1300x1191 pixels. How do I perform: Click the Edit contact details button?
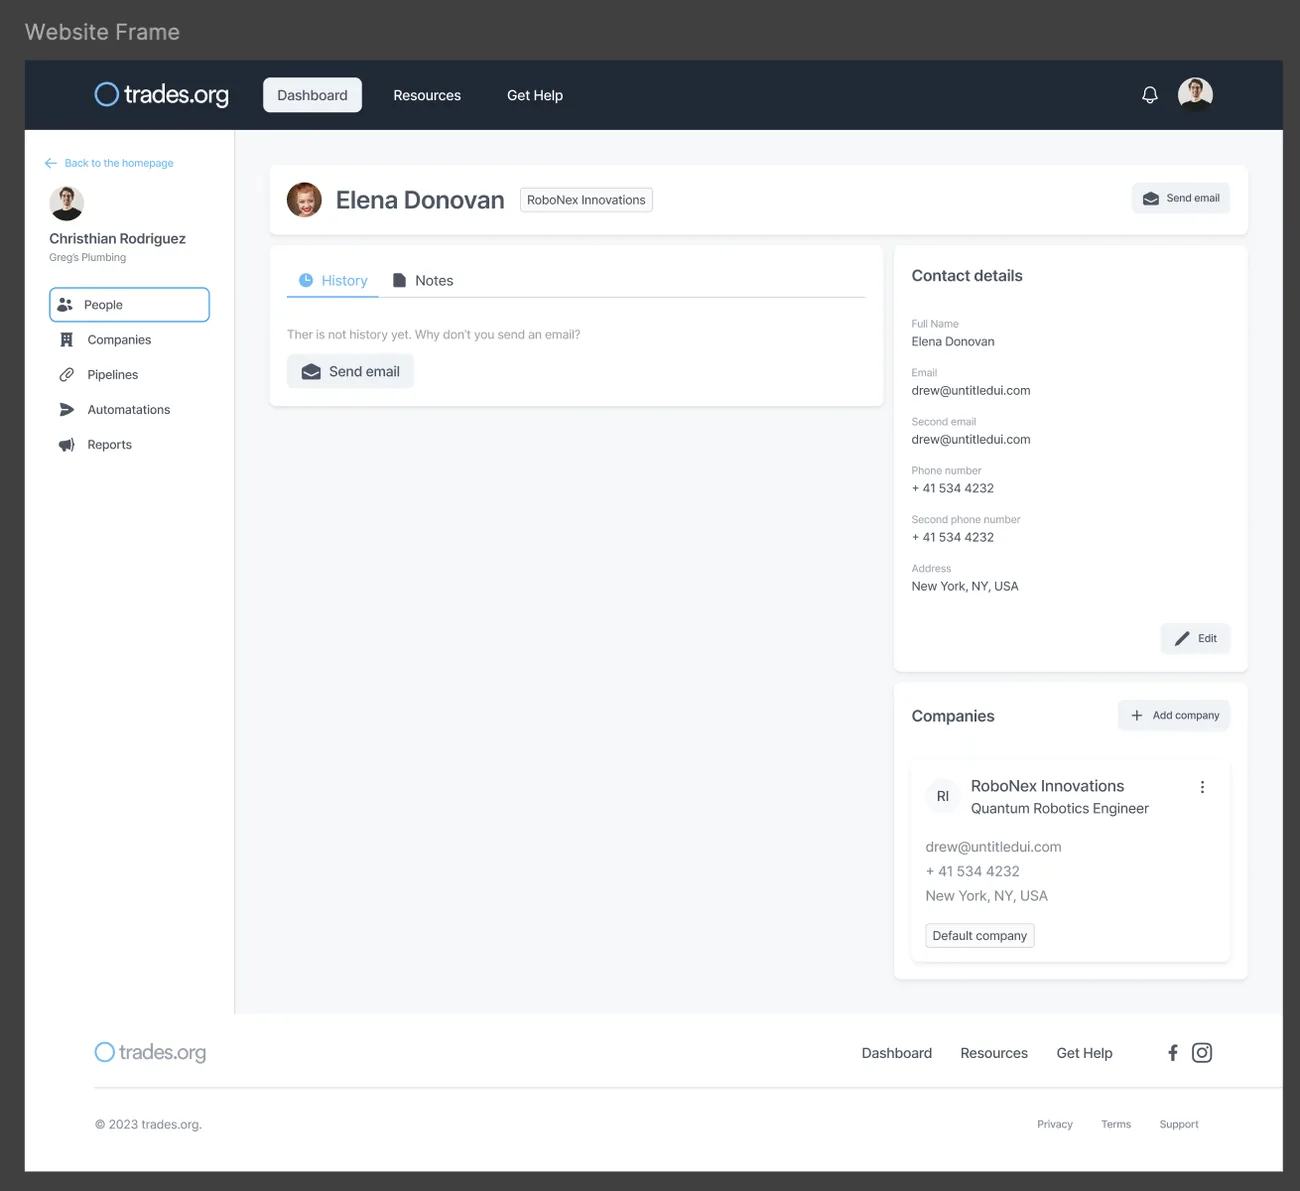tap(1195, 638)
